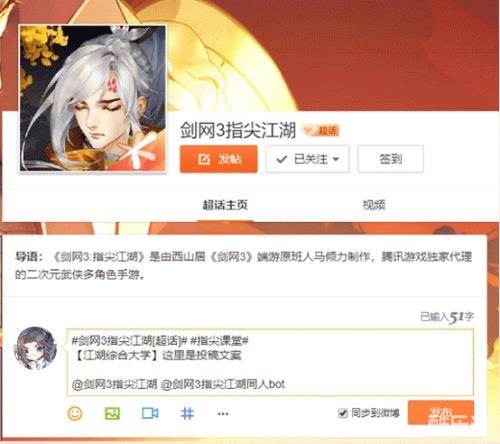This screenshot has width=500, height=444.
Task: Open the silver-haired character cover image
Action: point(93,98)
